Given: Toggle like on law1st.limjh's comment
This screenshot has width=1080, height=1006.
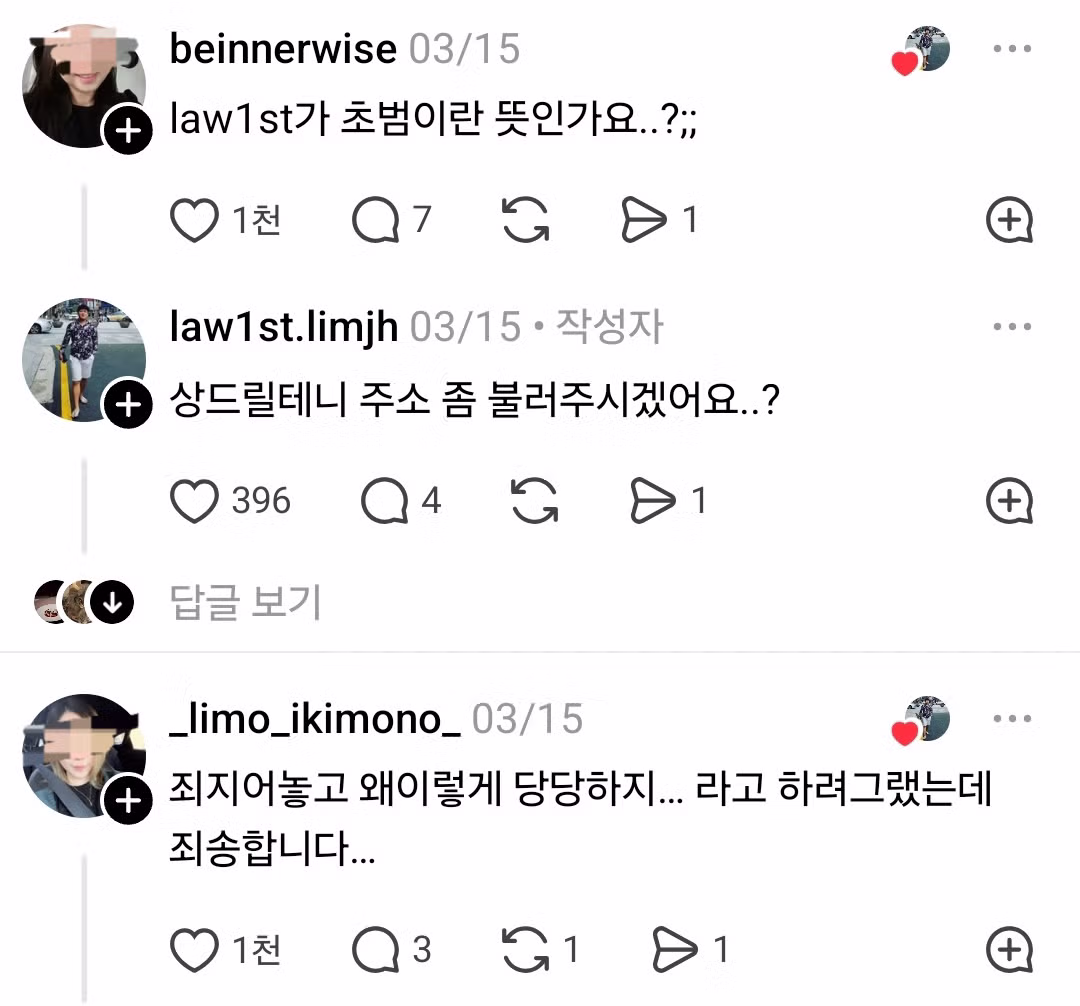Looking at the screenshot, I should pos(197,502).
